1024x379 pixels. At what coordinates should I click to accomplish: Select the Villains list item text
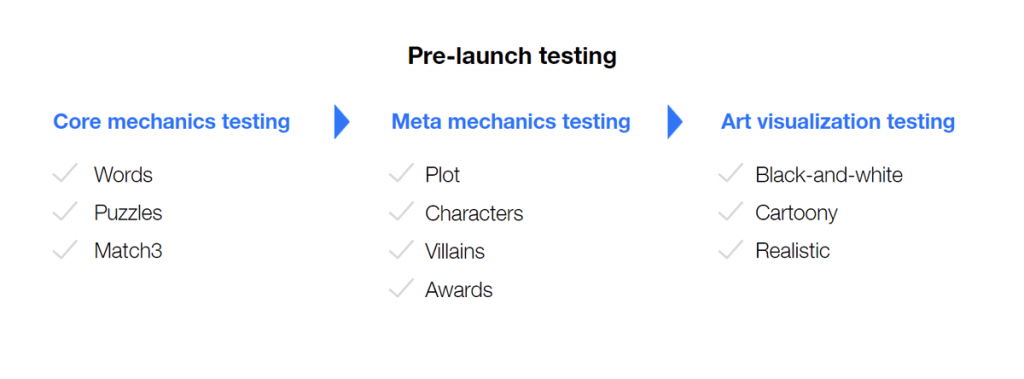[x=455, y=251]
